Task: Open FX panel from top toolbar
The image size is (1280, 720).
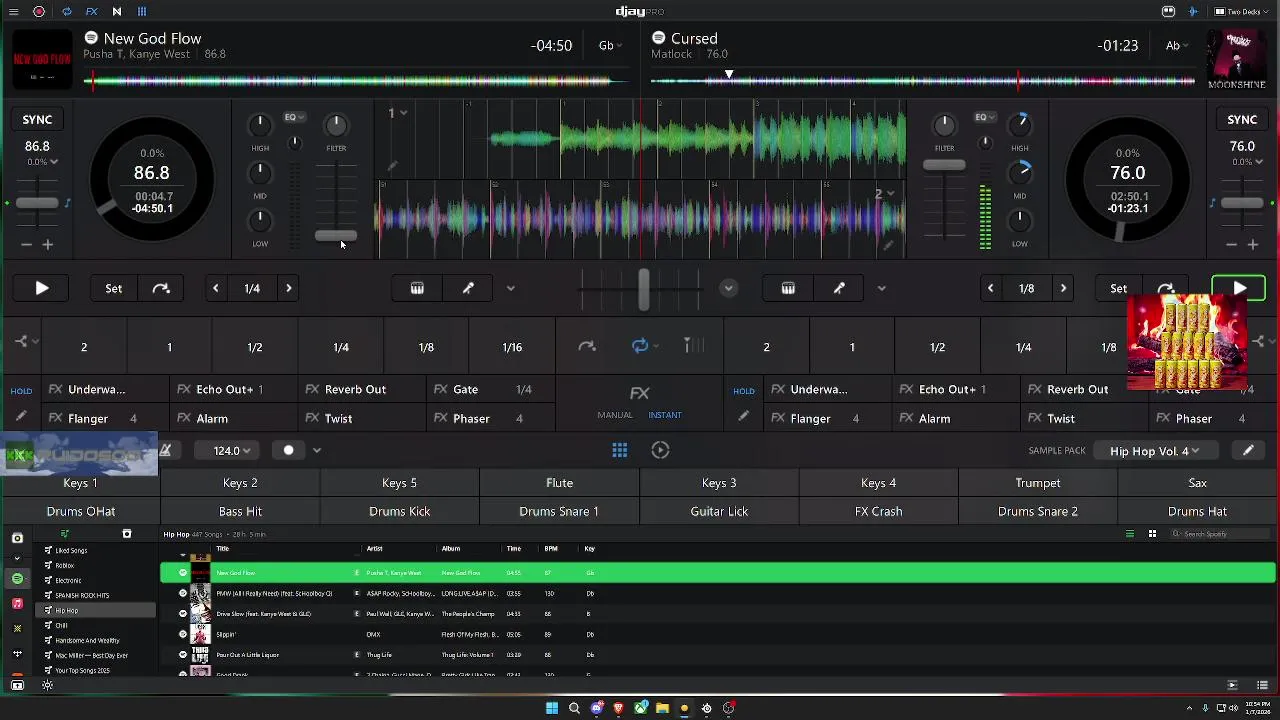Action: (x=91, y=12)
